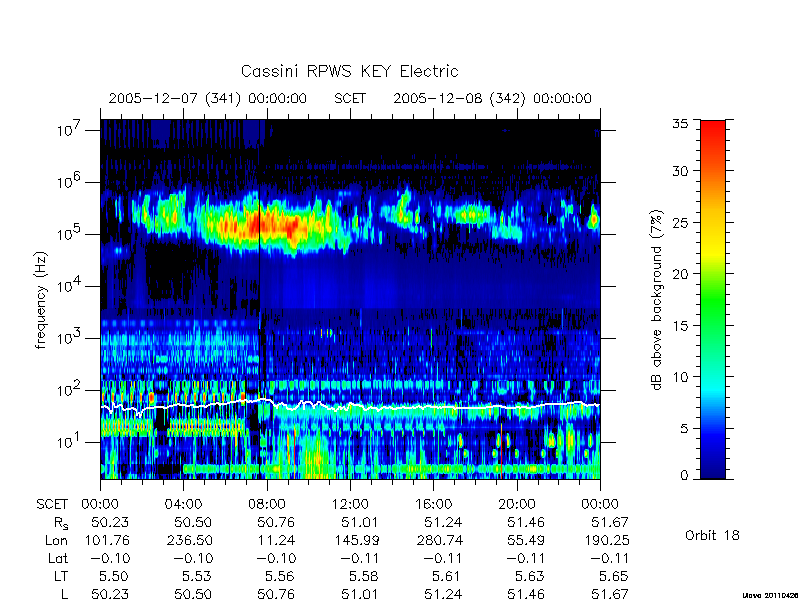Click the 'Cassini RPWS KEY Electric' plot title

point(349,71)
